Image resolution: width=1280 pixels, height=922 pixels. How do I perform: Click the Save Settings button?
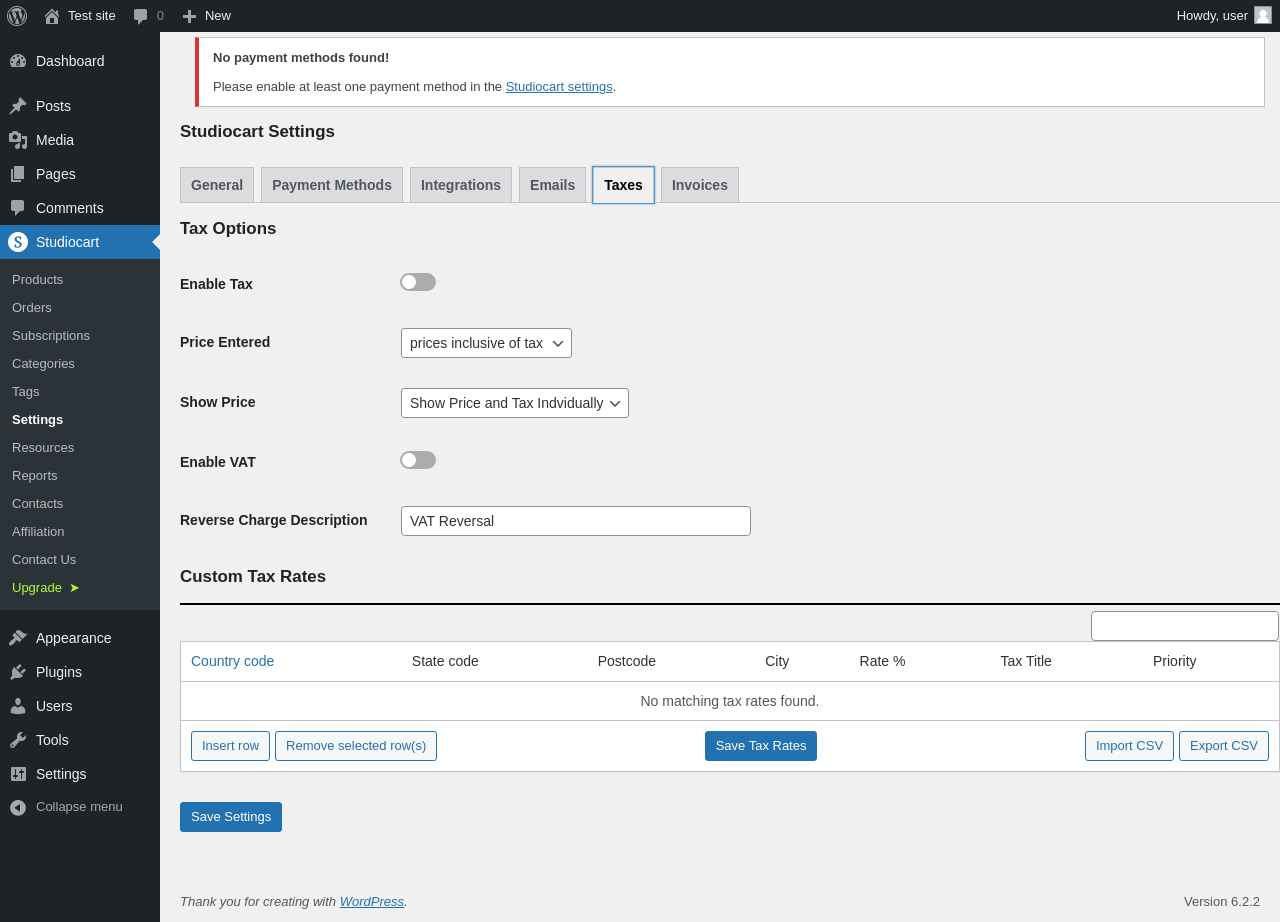pyautogui.click(x=231, y=817)
